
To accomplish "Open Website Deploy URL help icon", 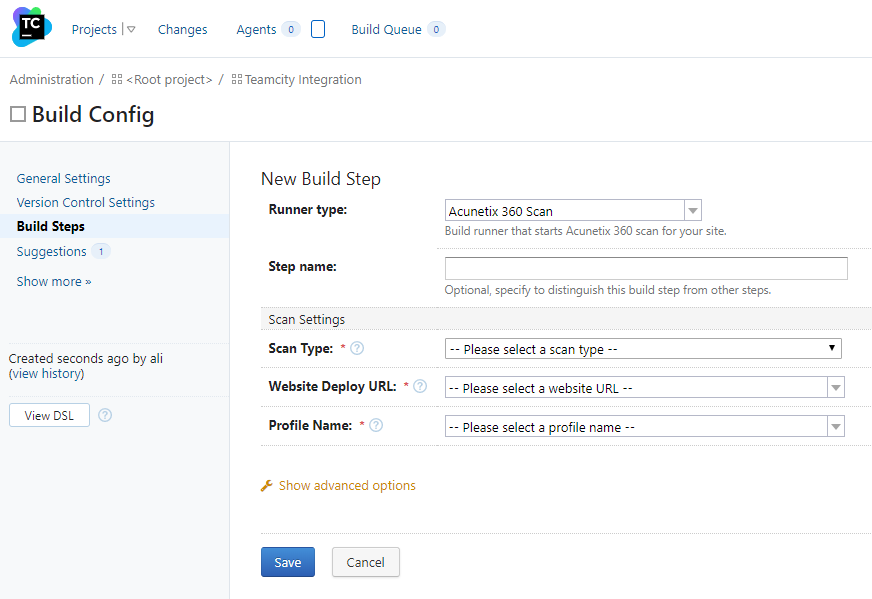I will (420, 386).
